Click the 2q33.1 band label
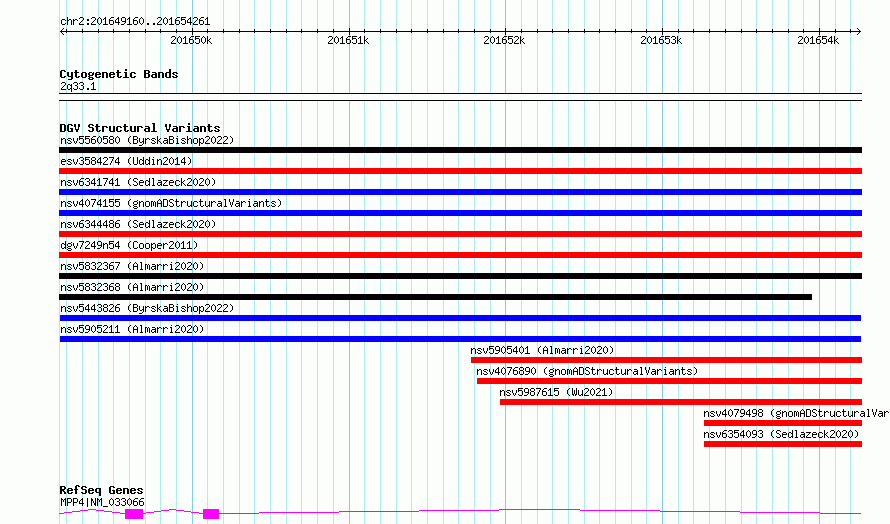This screenshot has width=890, height=524. tap(78, 86)
